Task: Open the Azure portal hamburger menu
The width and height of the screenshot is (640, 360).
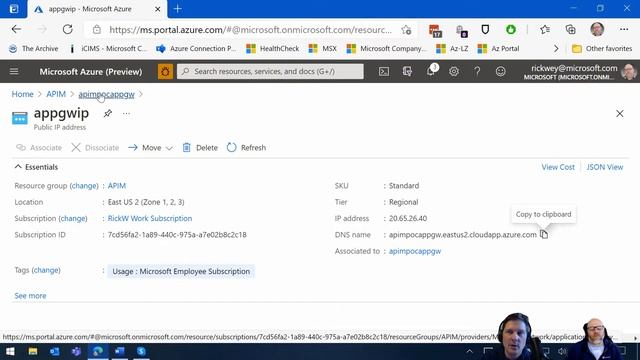Action: (x=14, y=71)
